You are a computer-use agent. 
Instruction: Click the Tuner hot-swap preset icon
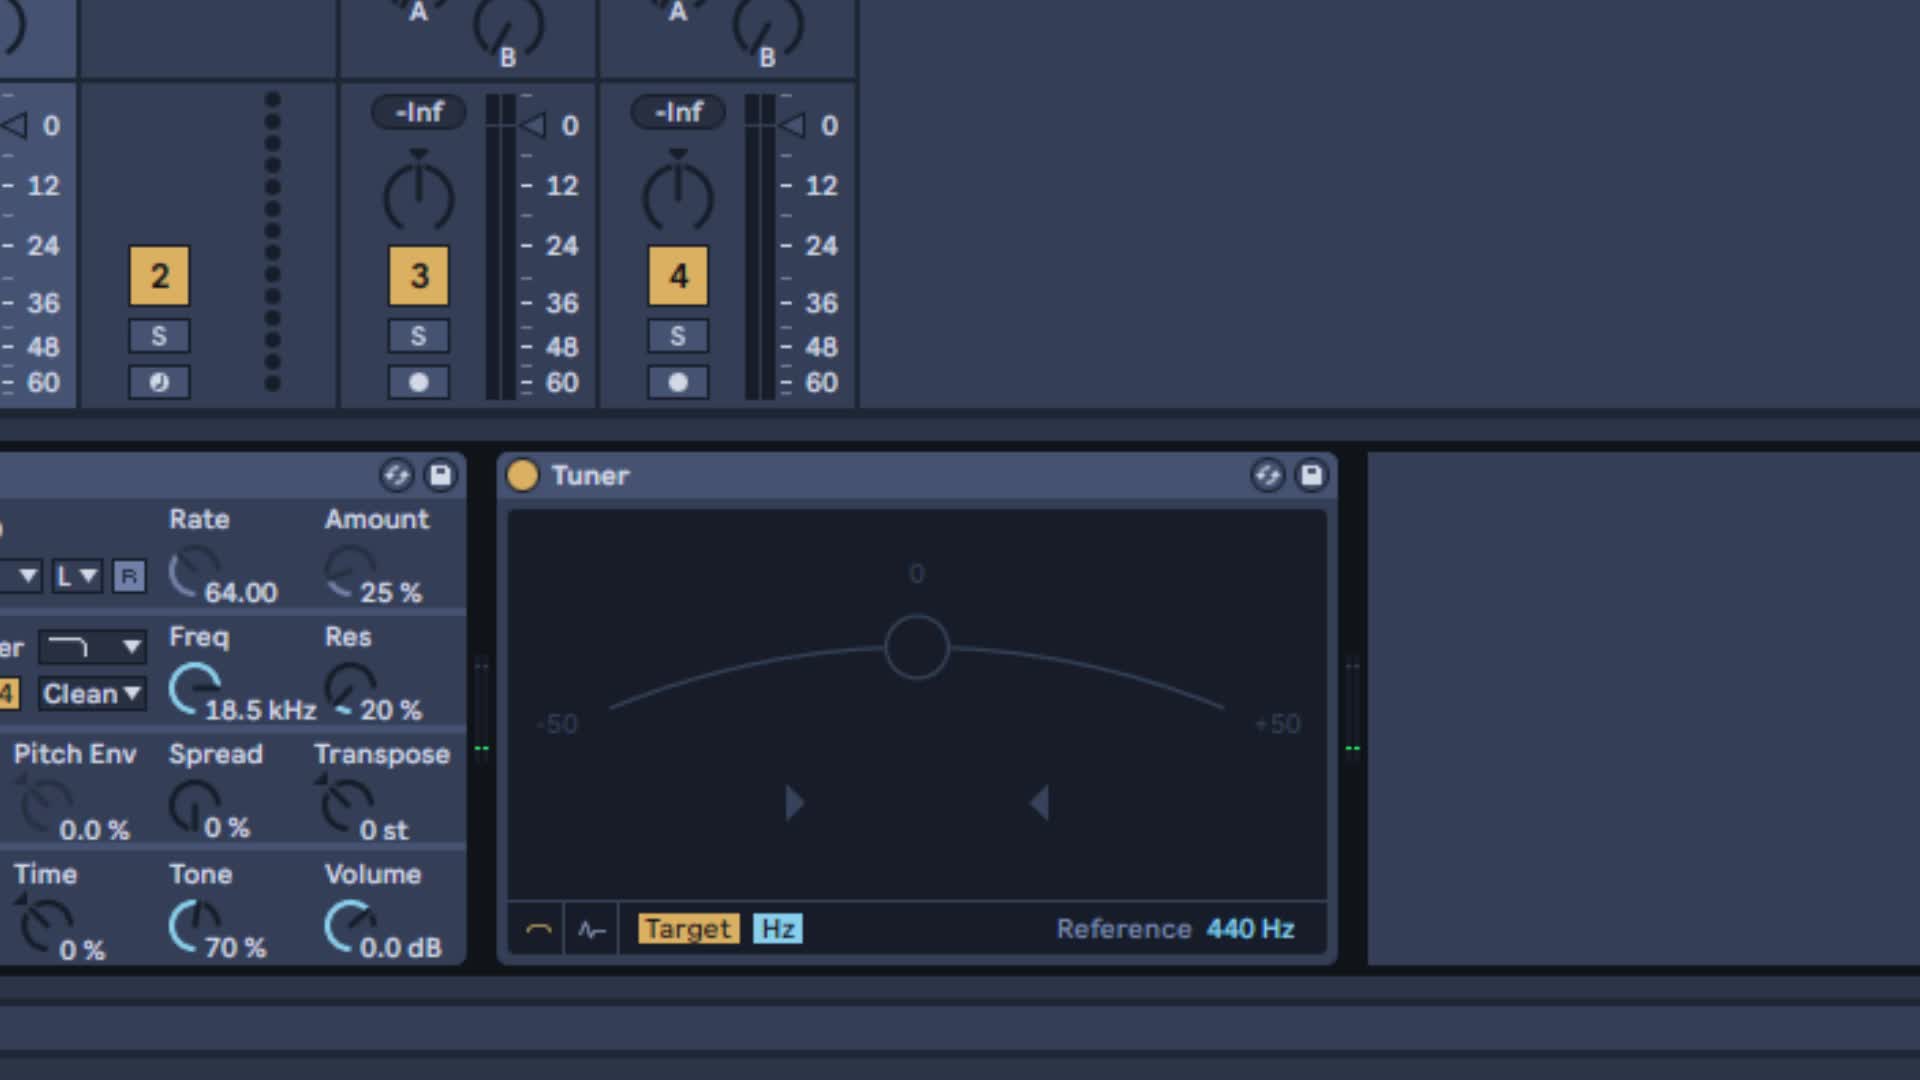(1267, 475)
